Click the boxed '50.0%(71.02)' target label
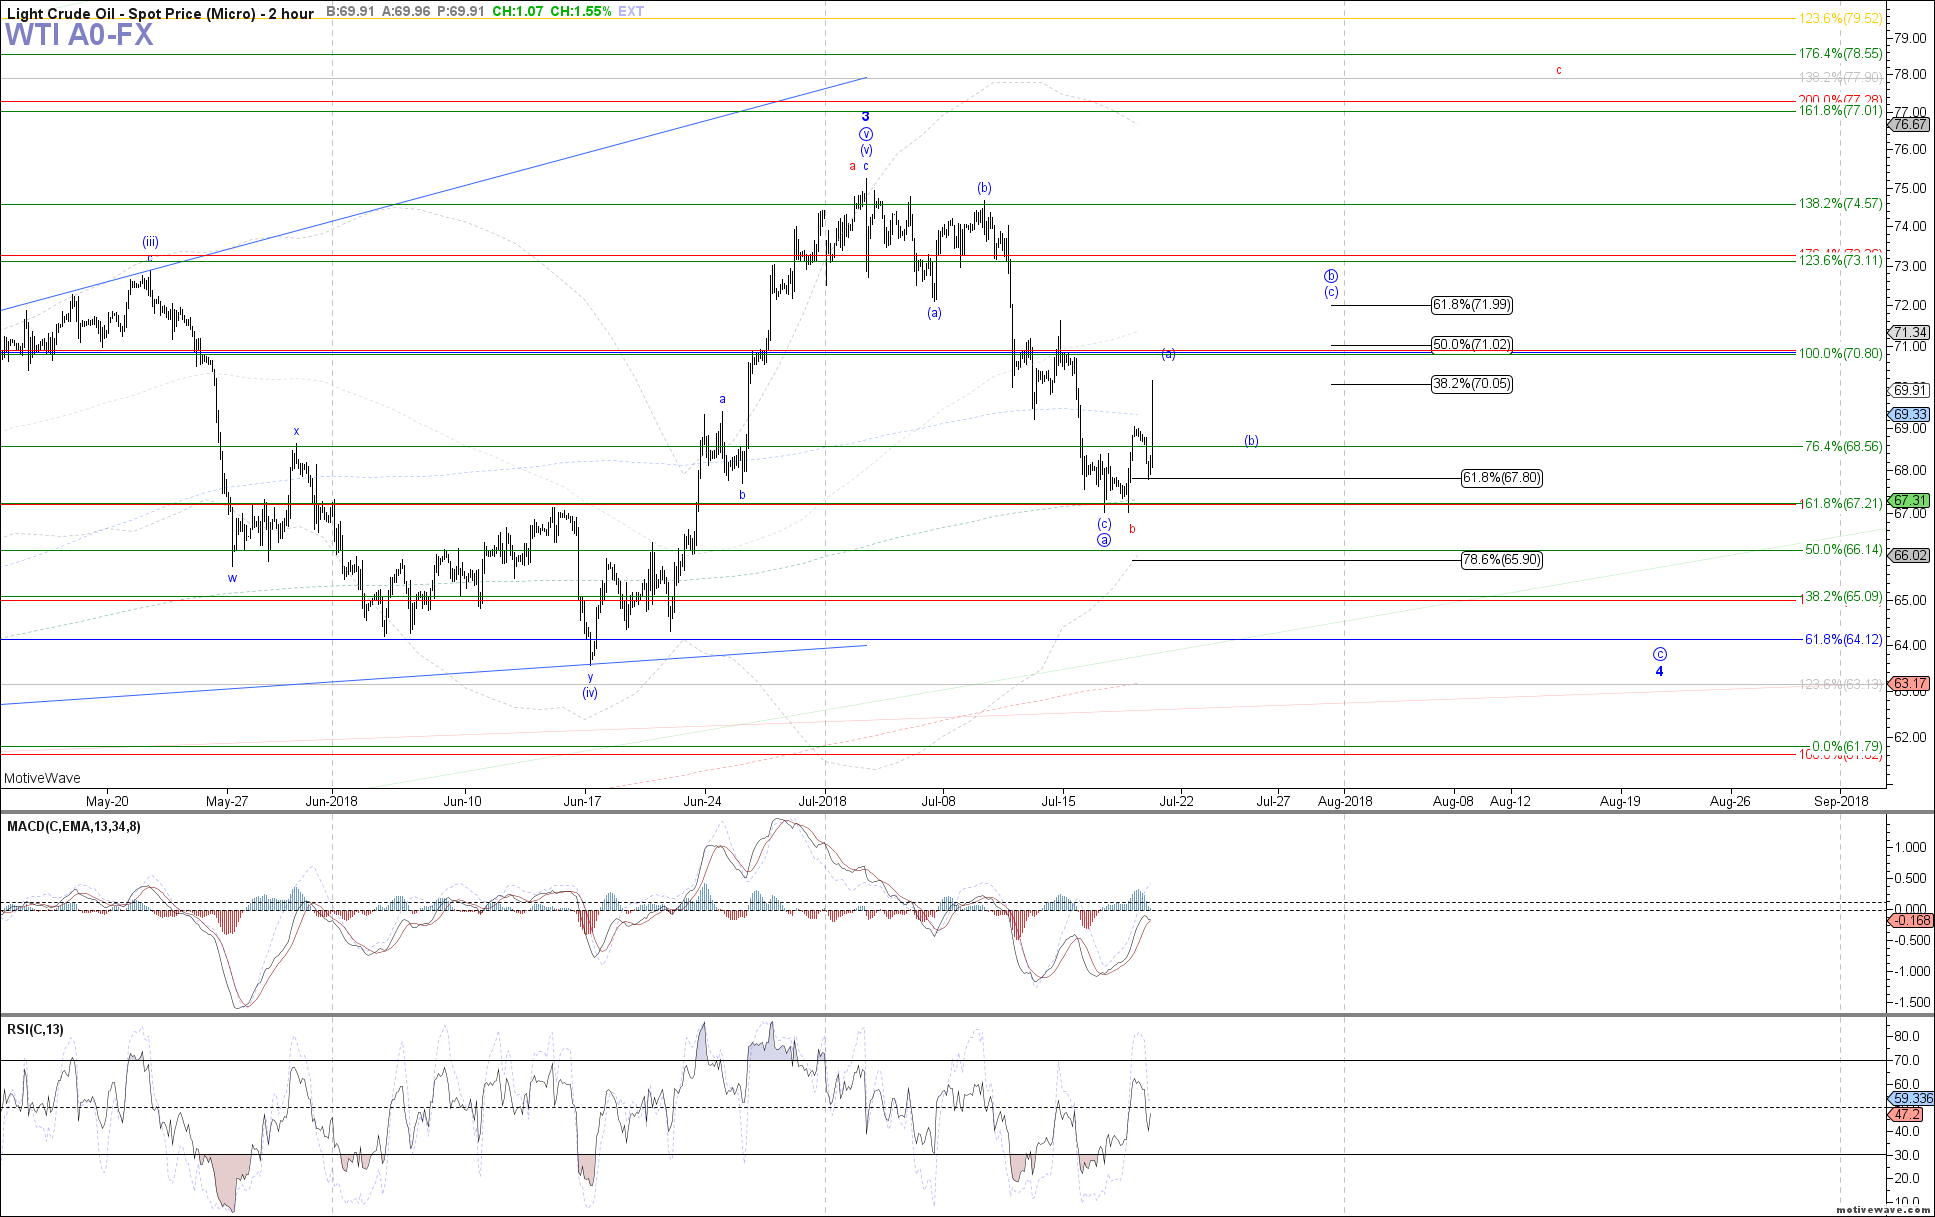Screen dimensions: 1935x1217 tap(1472, 345)
